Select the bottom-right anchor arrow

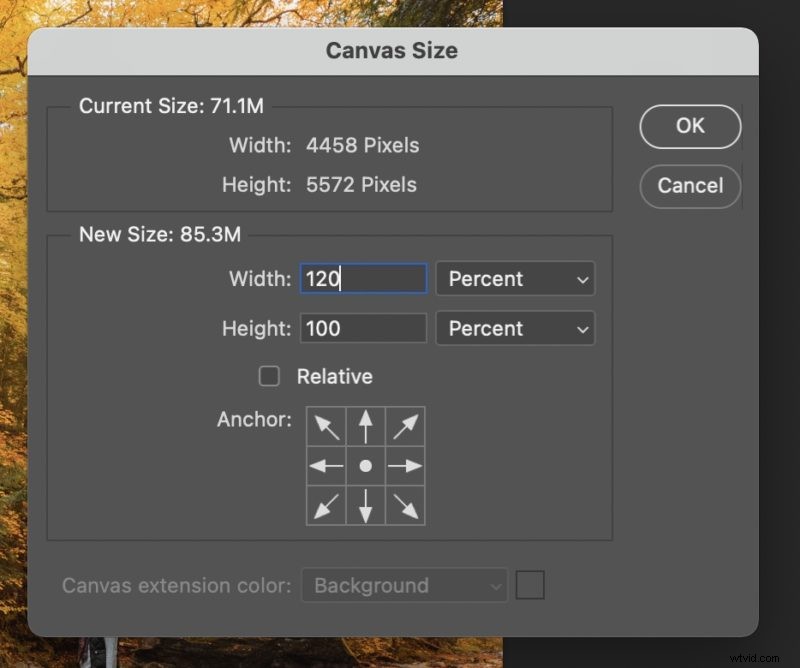(405, 505)
